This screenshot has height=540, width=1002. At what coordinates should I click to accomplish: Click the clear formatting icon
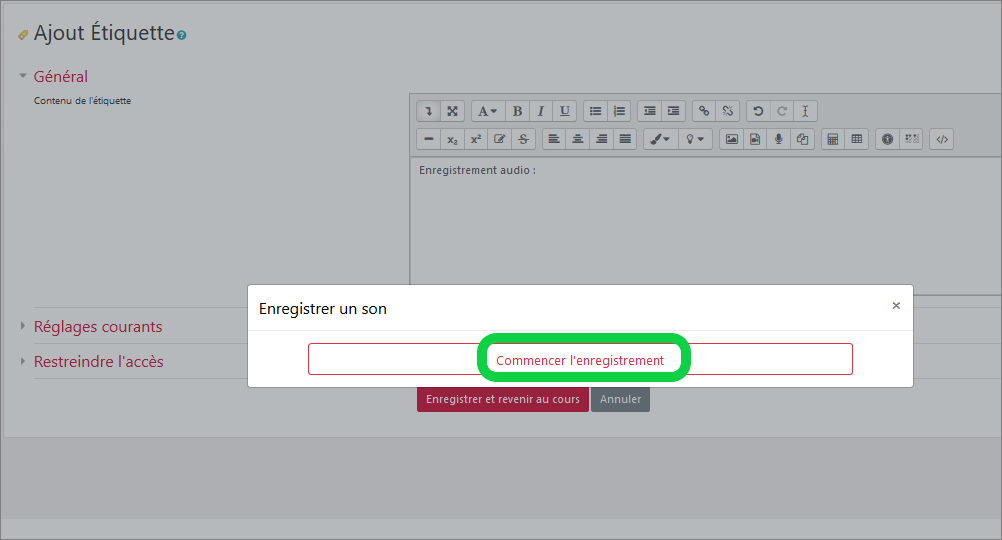805,111
